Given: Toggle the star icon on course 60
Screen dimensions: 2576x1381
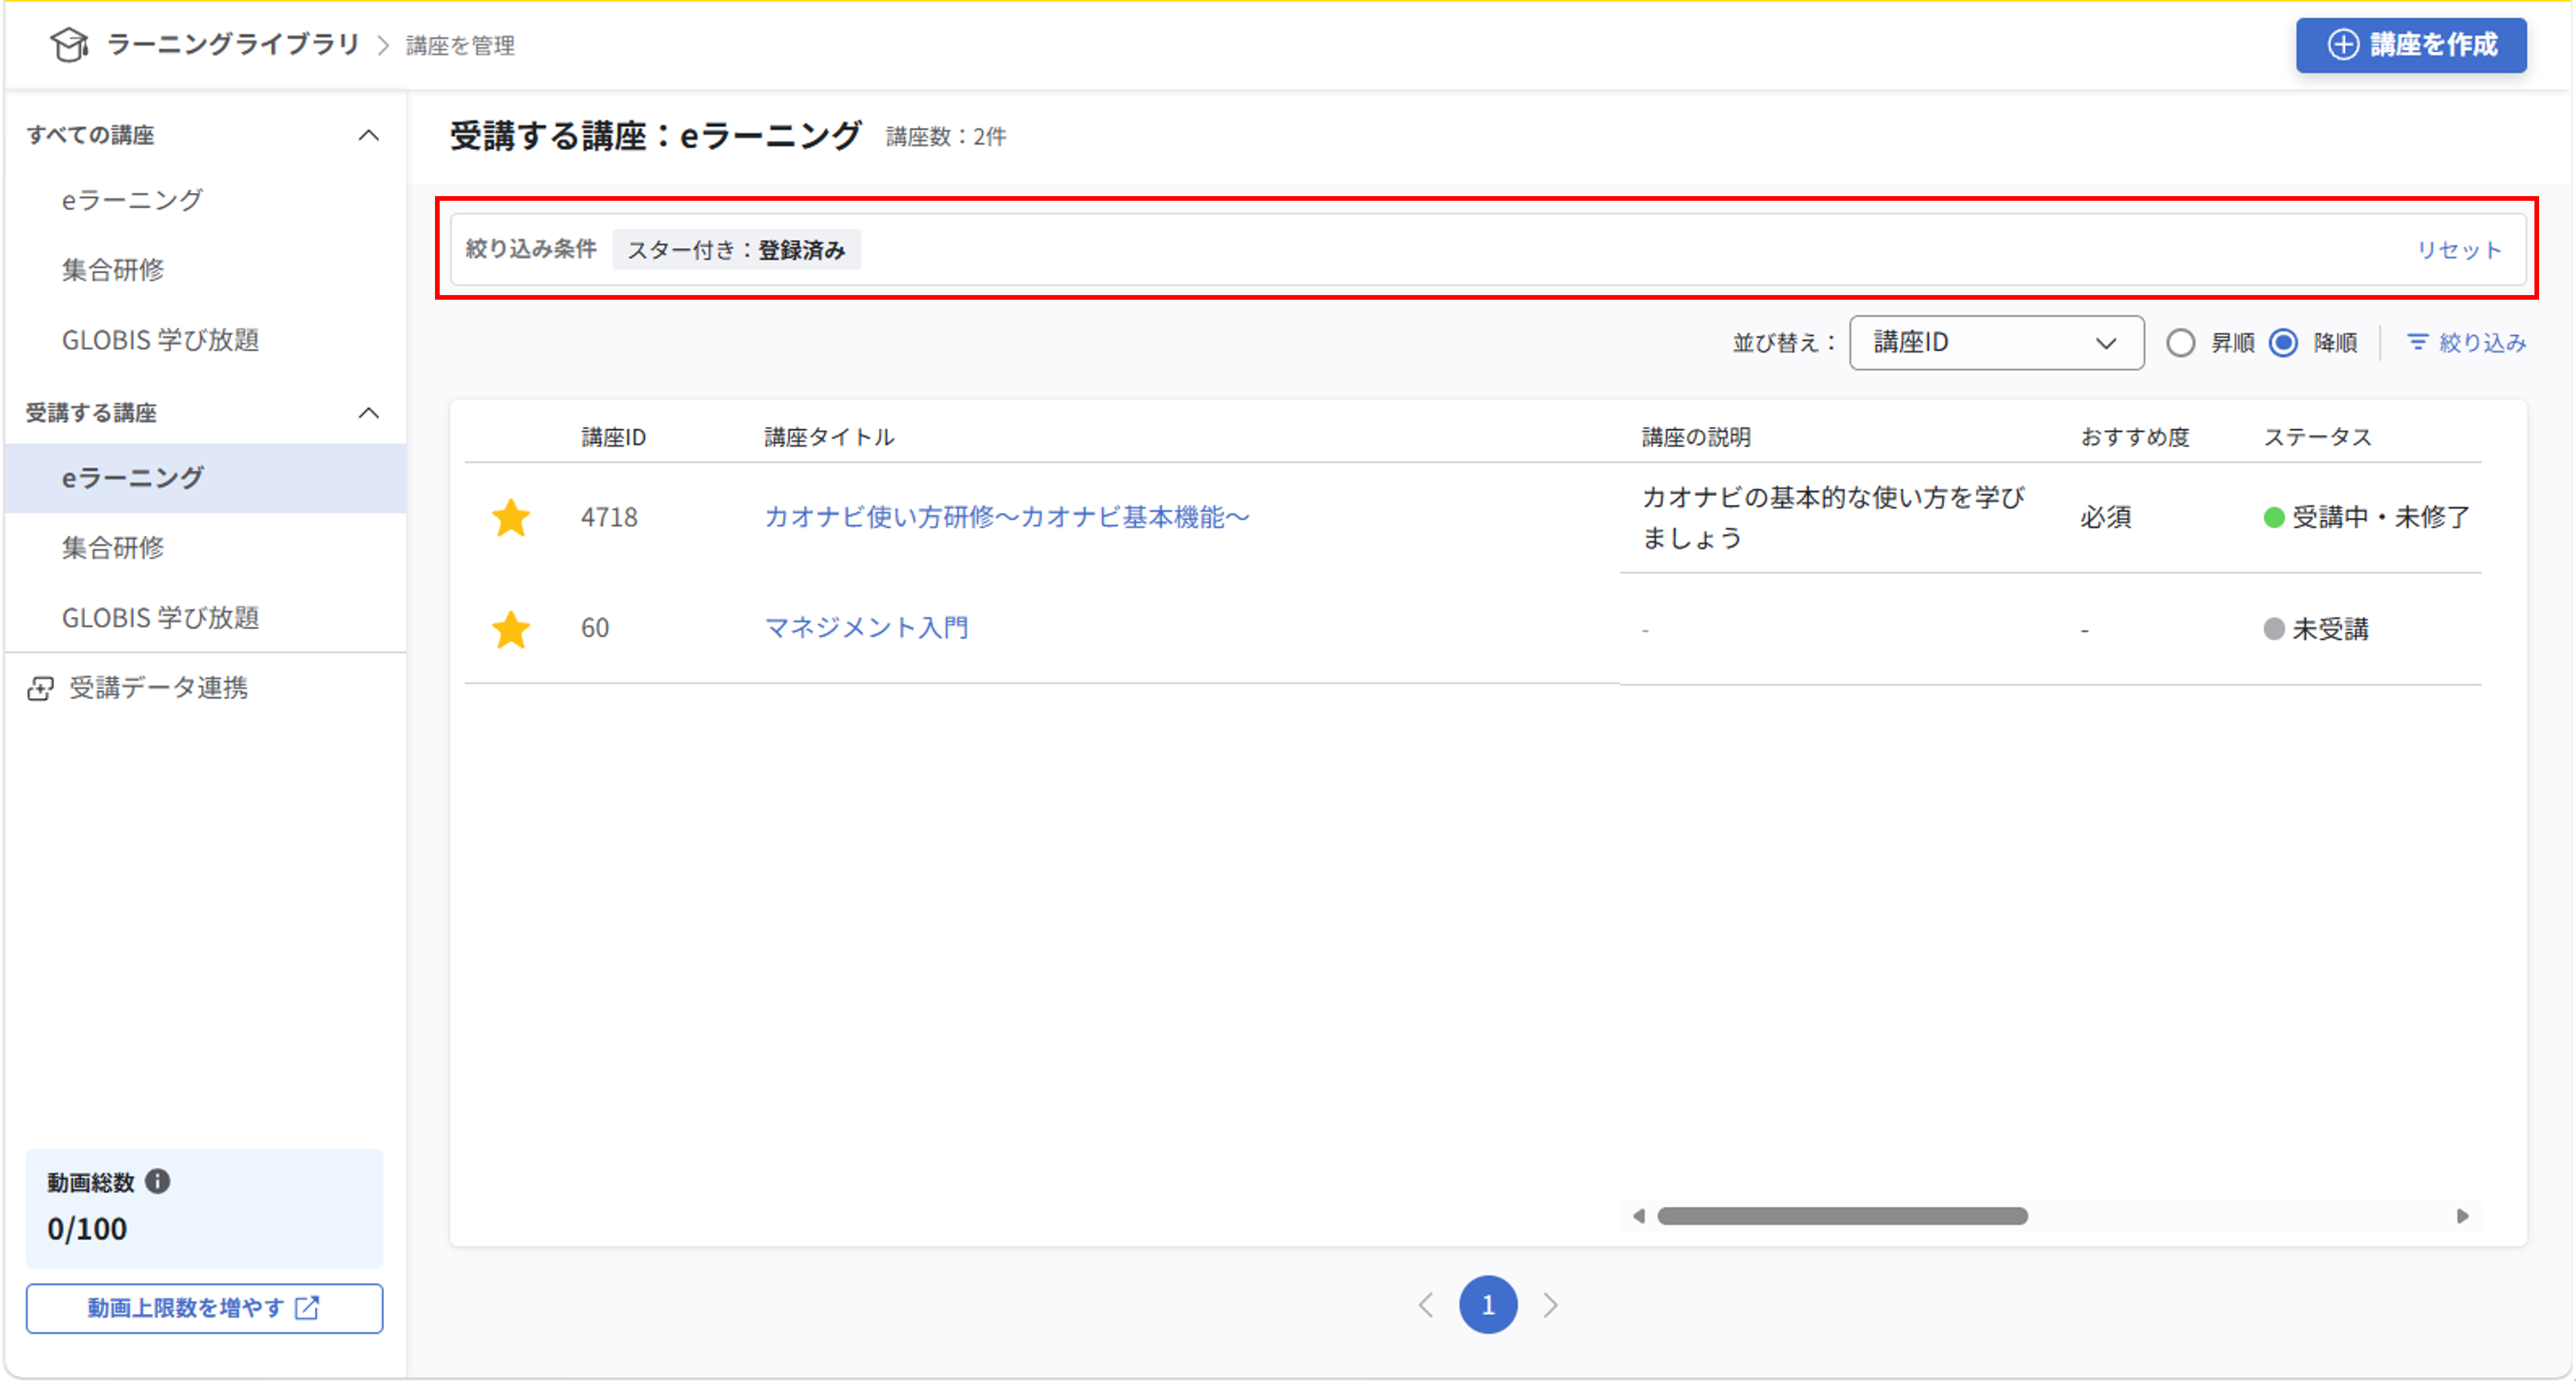Looking at the screenshot, I should (511, 629).
